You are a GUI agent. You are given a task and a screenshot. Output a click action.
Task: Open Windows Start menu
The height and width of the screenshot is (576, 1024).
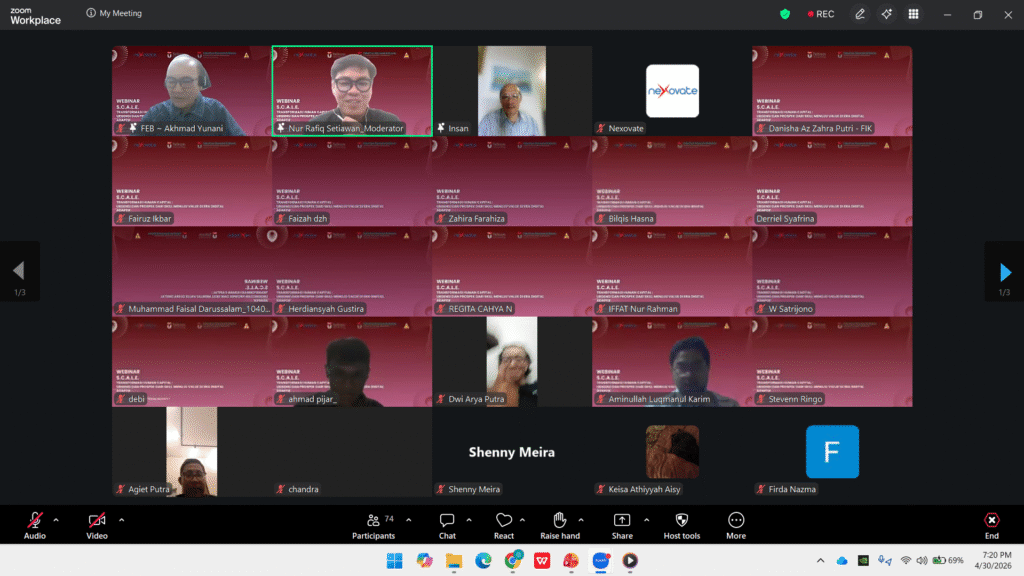[x=394, y=560]
